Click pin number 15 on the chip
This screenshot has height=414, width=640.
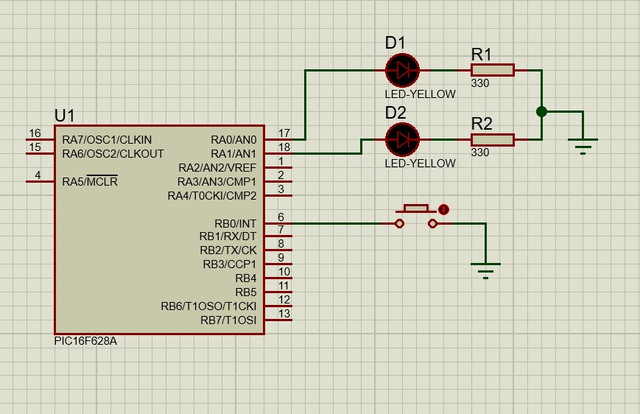pos(35,147)
